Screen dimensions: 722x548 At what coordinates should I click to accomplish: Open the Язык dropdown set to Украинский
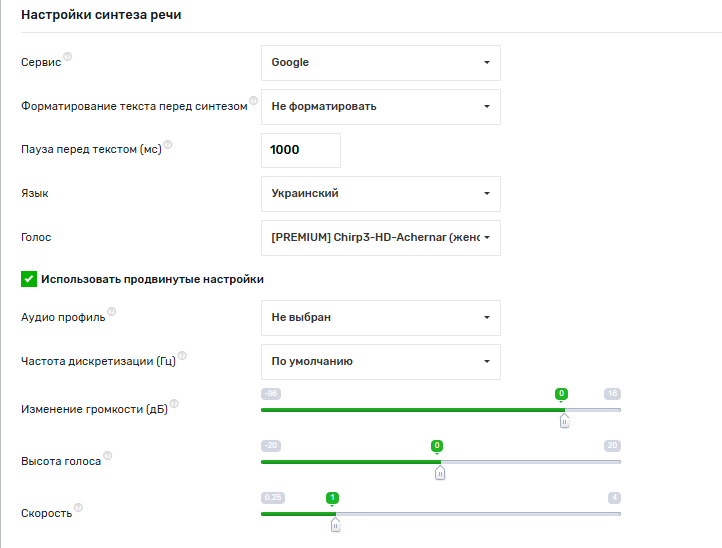[380, 194]
